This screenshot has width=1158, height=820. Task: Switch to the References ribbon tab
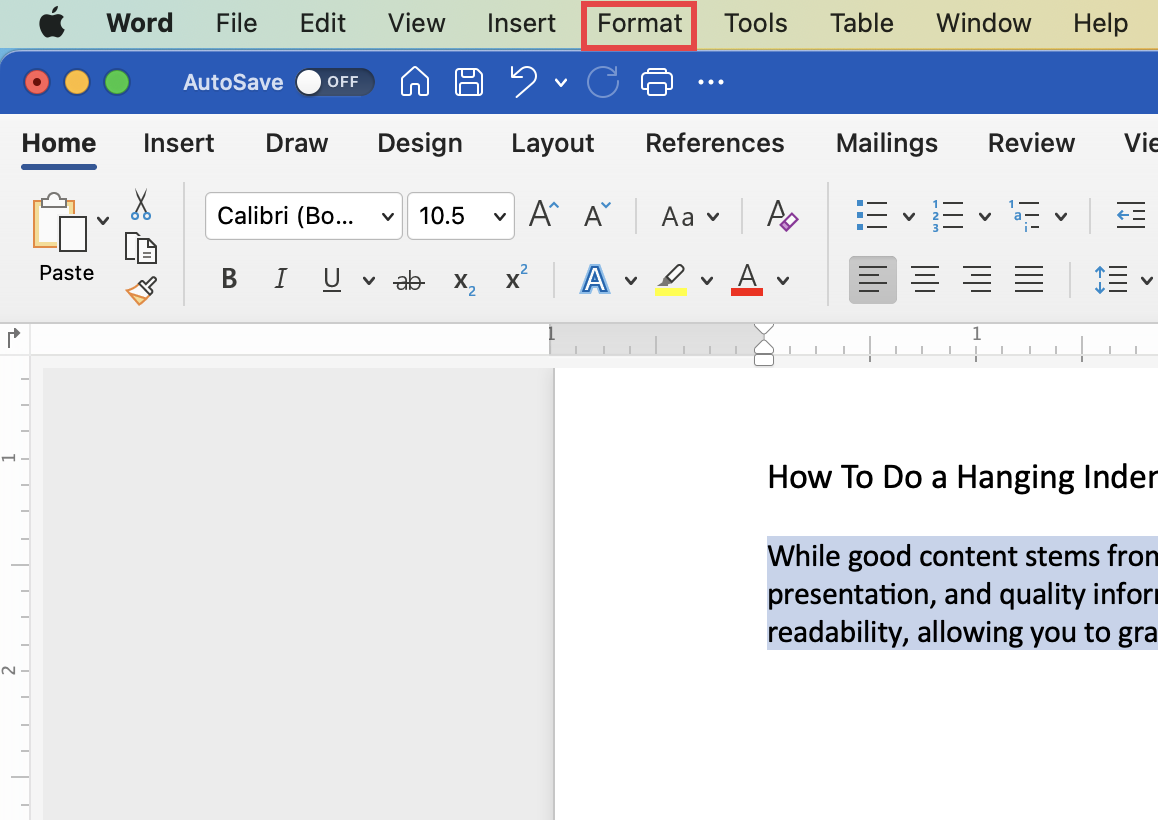coord(714,143)
